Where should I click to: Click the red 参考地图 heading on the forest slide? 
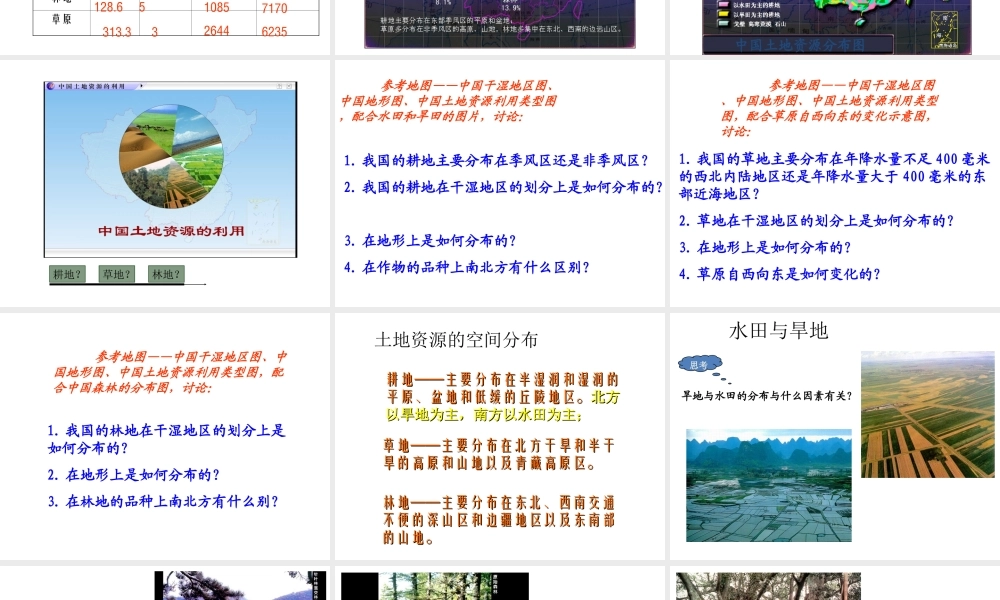click(170, 372)
